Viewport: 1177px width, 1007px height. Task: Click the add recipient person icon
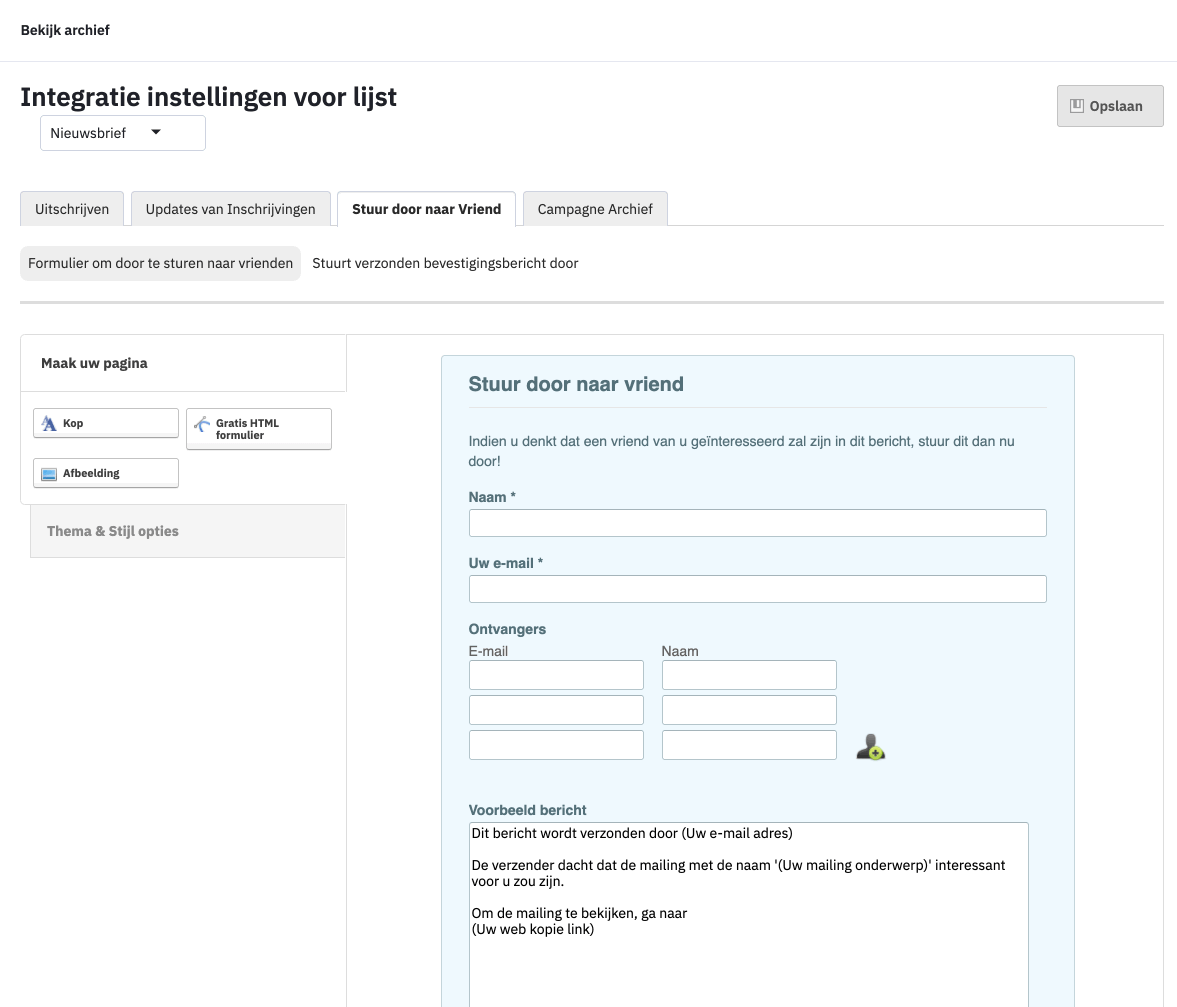click(871, 747)
